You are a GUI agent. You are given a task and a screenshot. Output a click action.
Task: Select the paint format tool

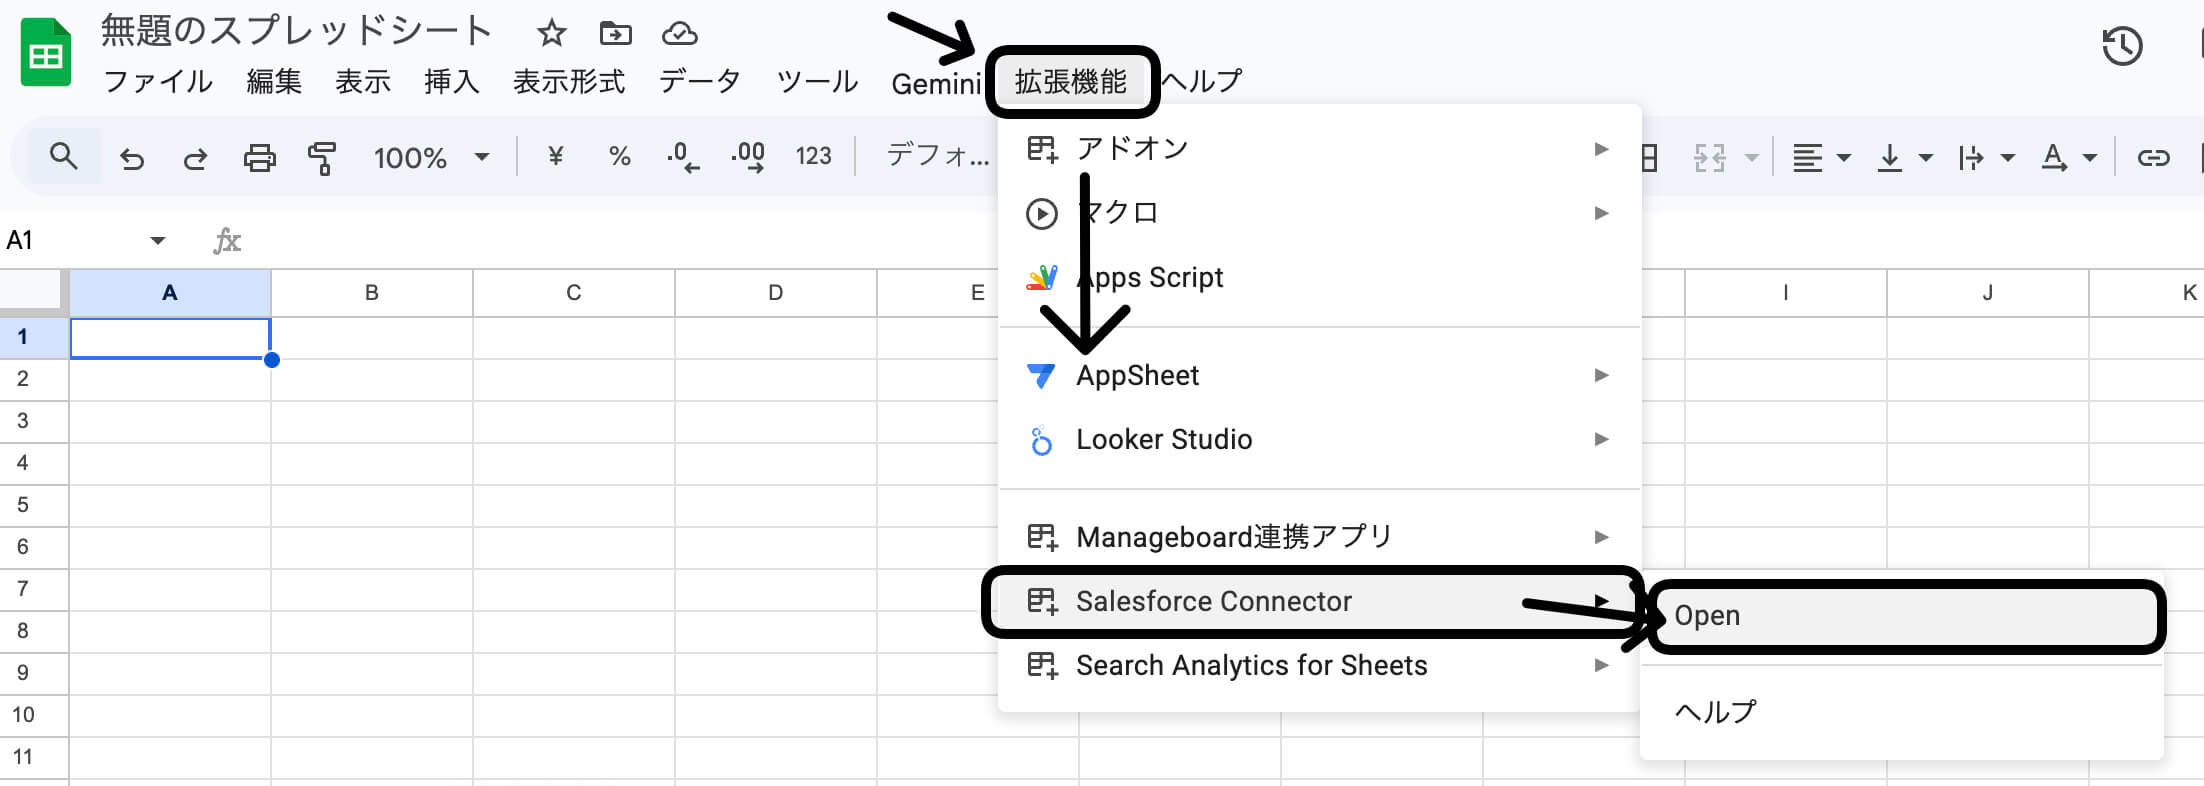(x=322, y=158)
